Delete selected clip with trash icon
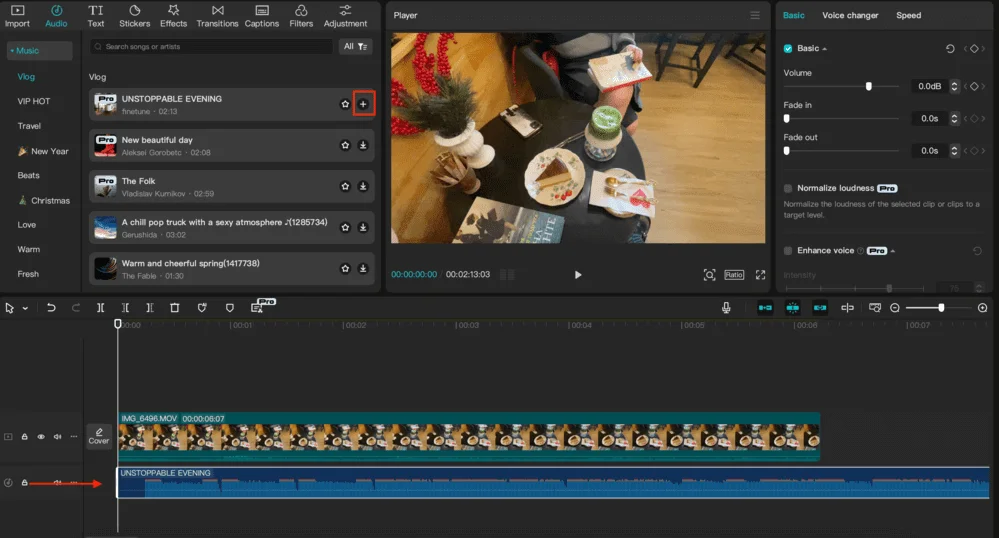Image resolution: width=999 pixels, height=538 pixels. [x=175, y=308]
